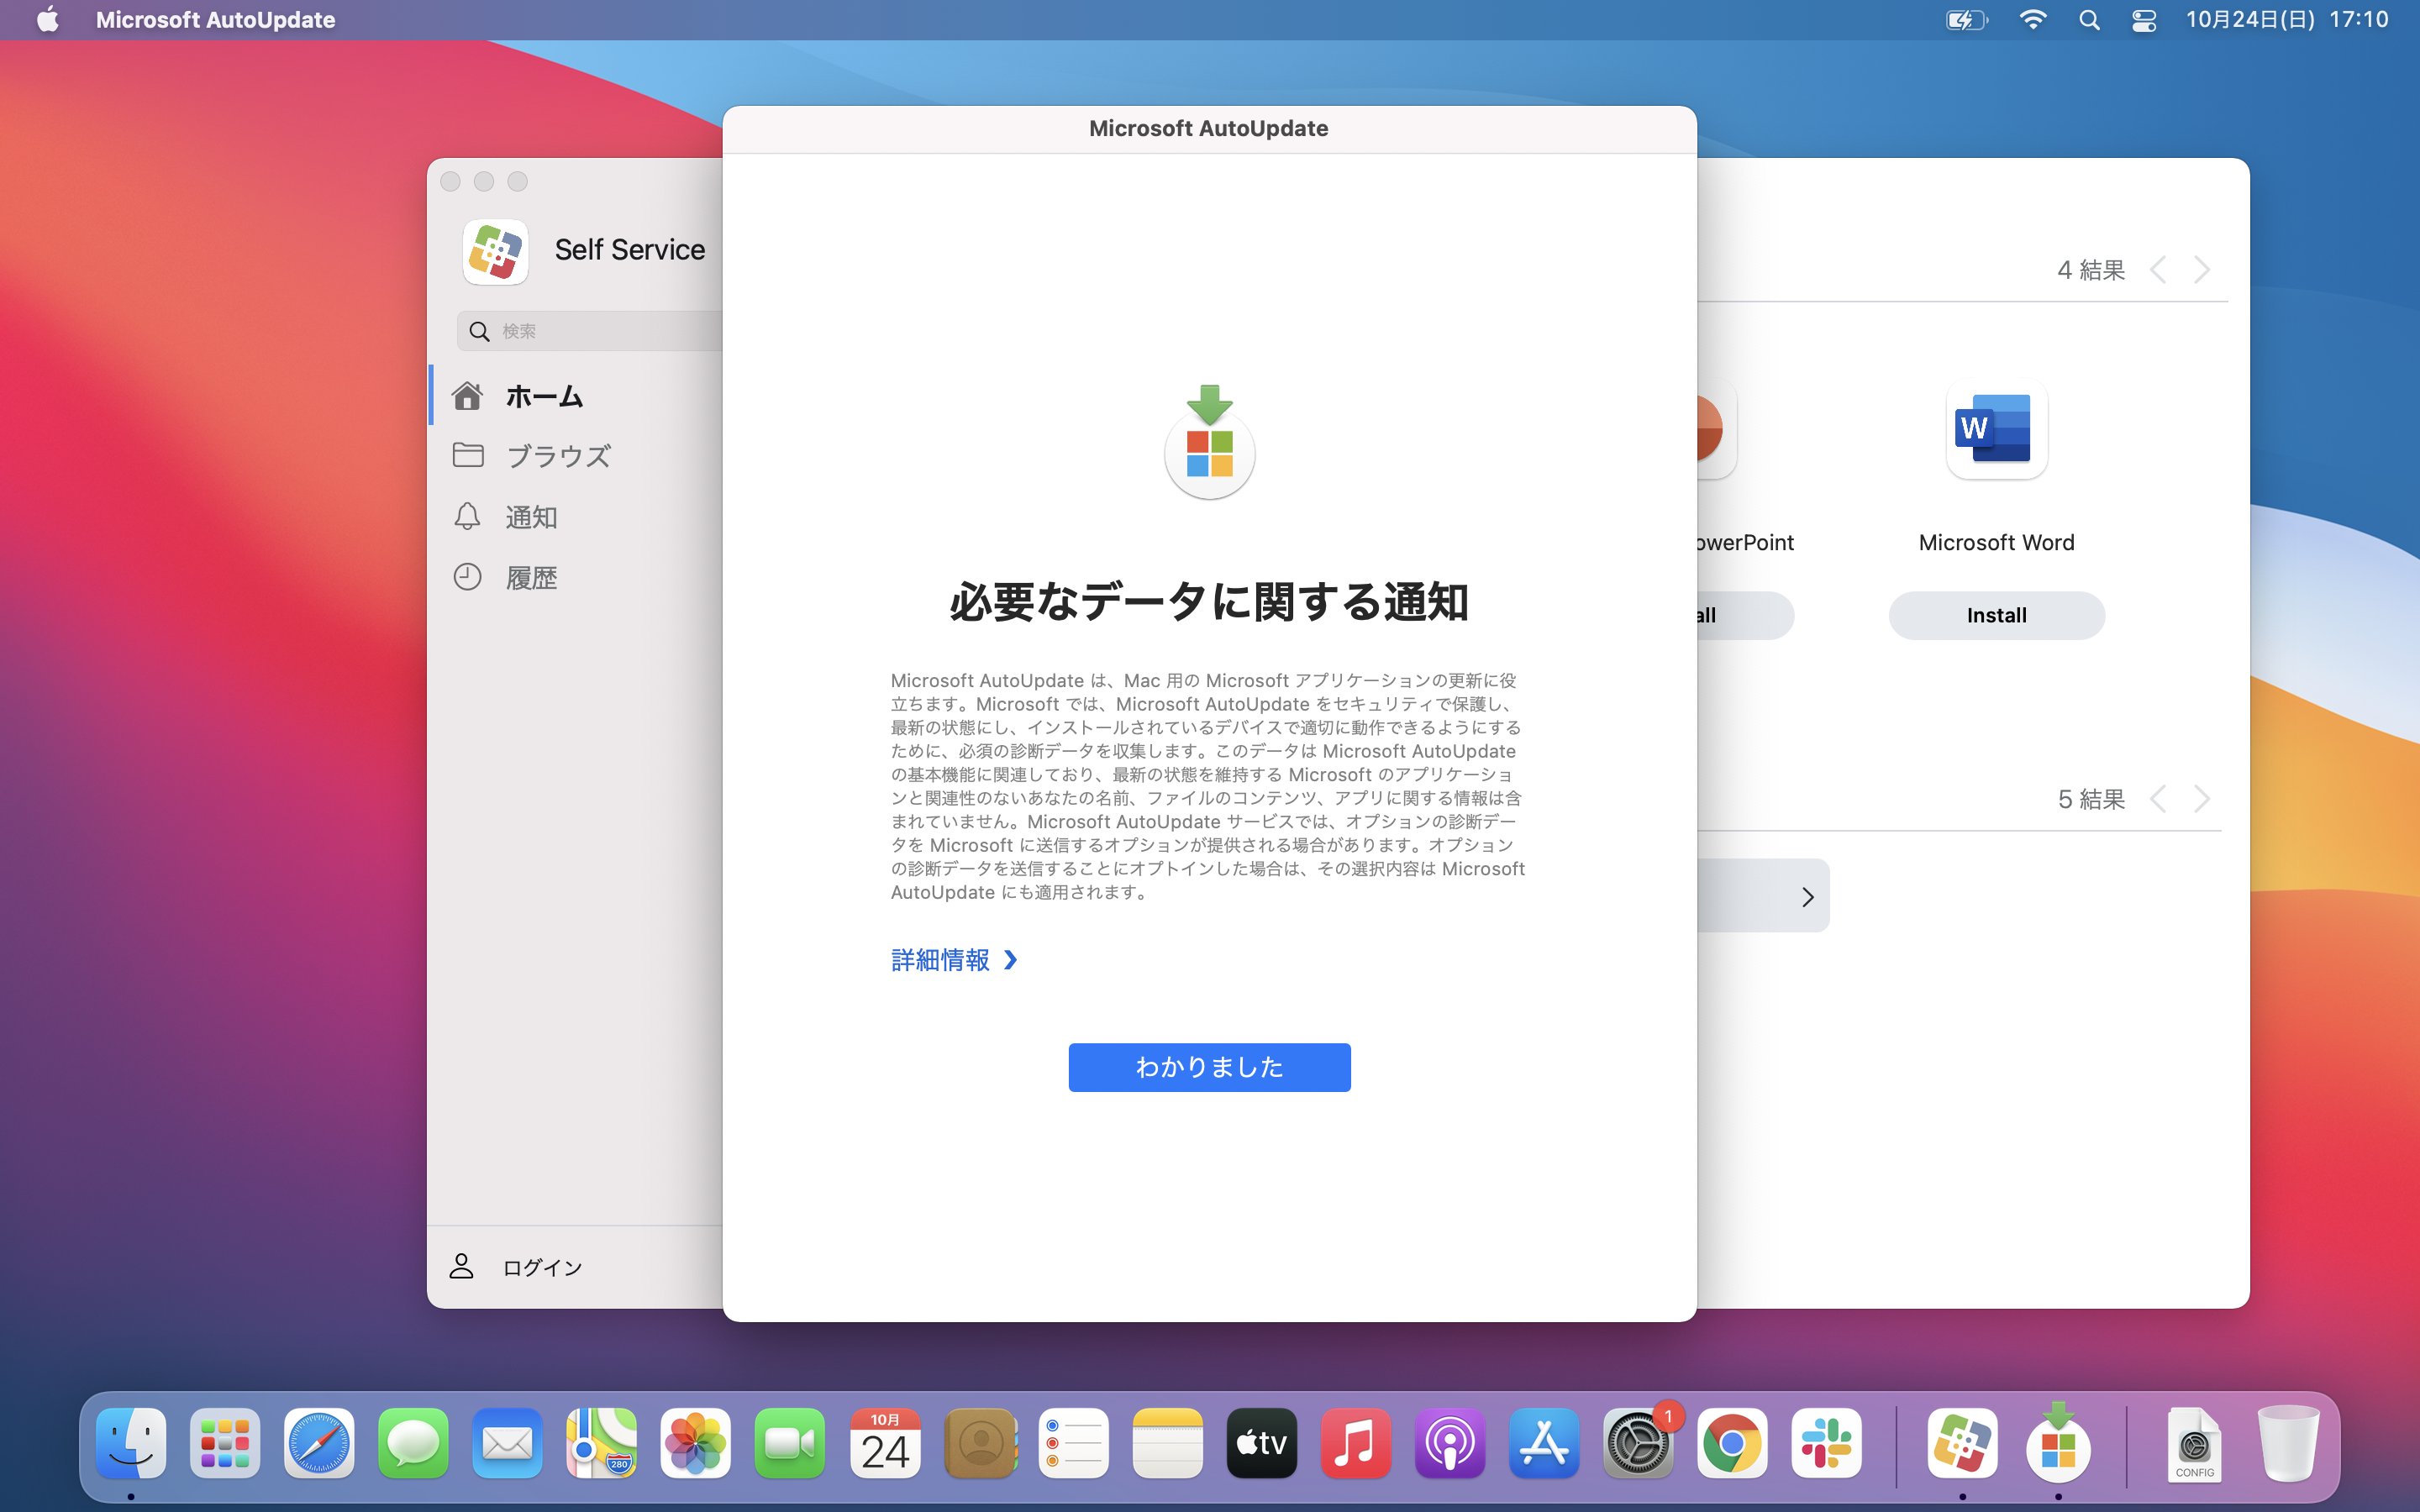The width and height of the screenshot is (2420, 1512).
Task: Open Self Service icon in the Dock
Action: [x=1961, y=1443]
